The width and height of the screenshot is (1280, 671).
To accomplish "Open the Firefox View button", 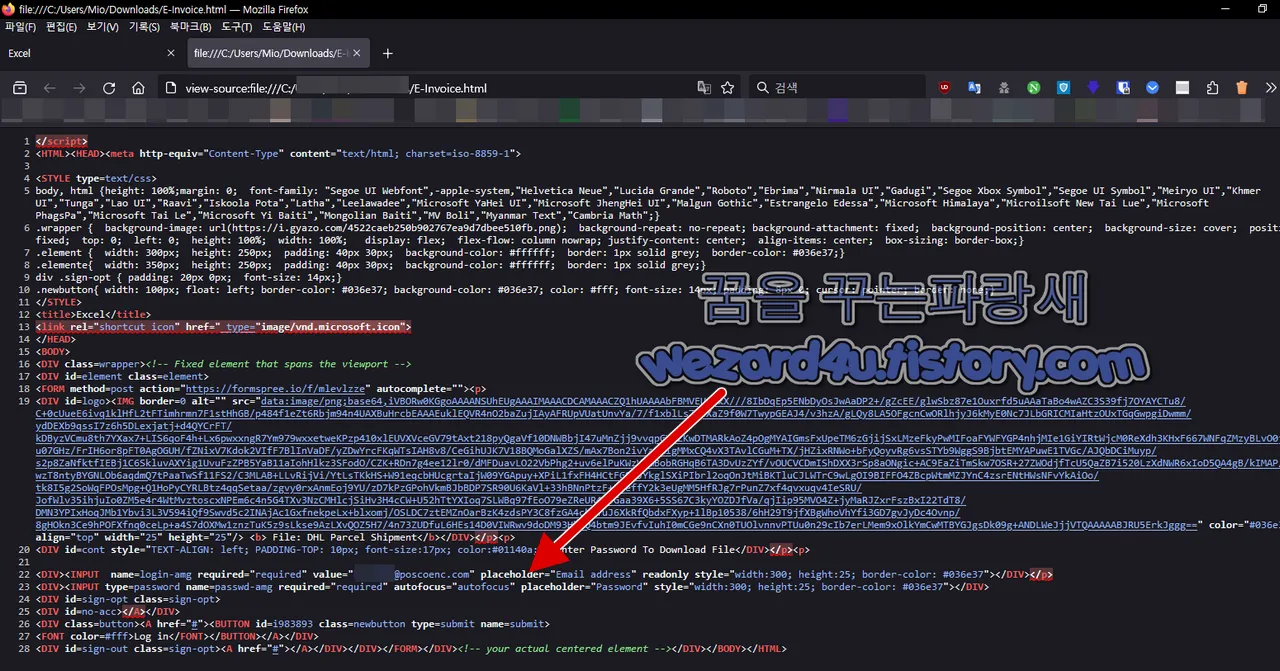I will [19, 88].
